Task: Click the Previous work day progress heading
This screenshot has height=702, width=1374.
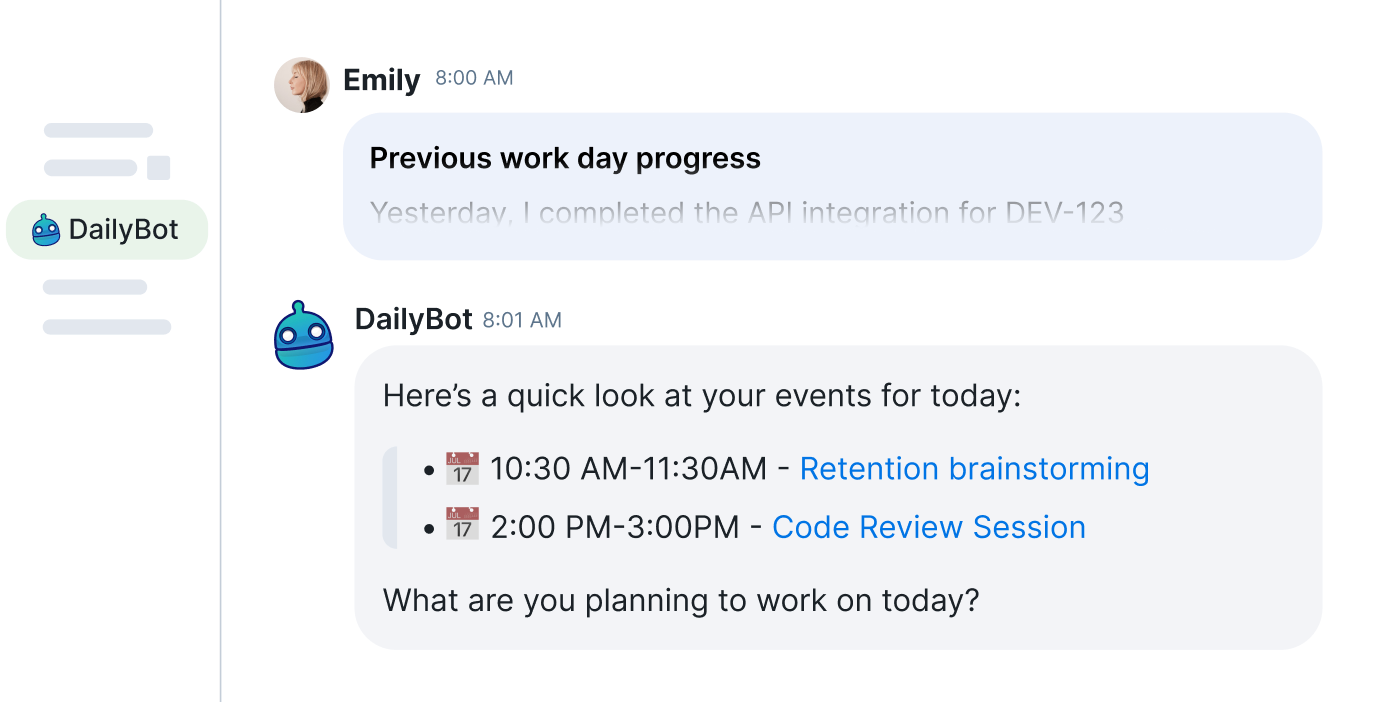Action: [565, 158]
